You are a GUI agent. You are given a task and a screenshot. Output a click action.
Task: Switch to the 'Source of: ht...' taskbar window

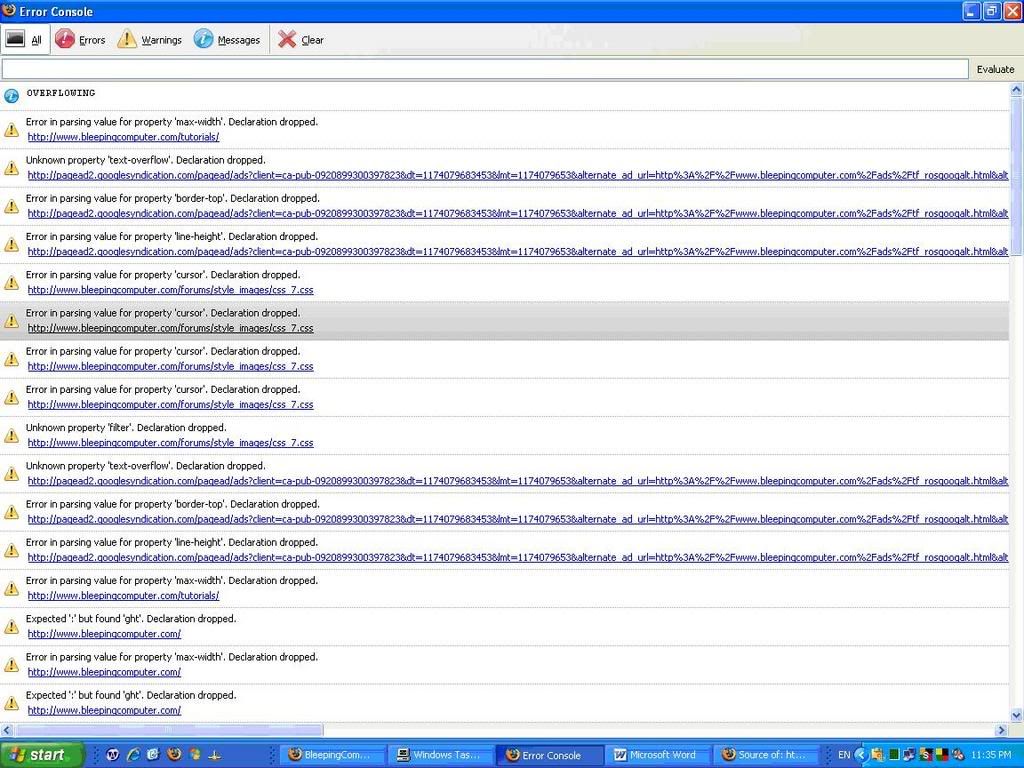tap(765, 755)
